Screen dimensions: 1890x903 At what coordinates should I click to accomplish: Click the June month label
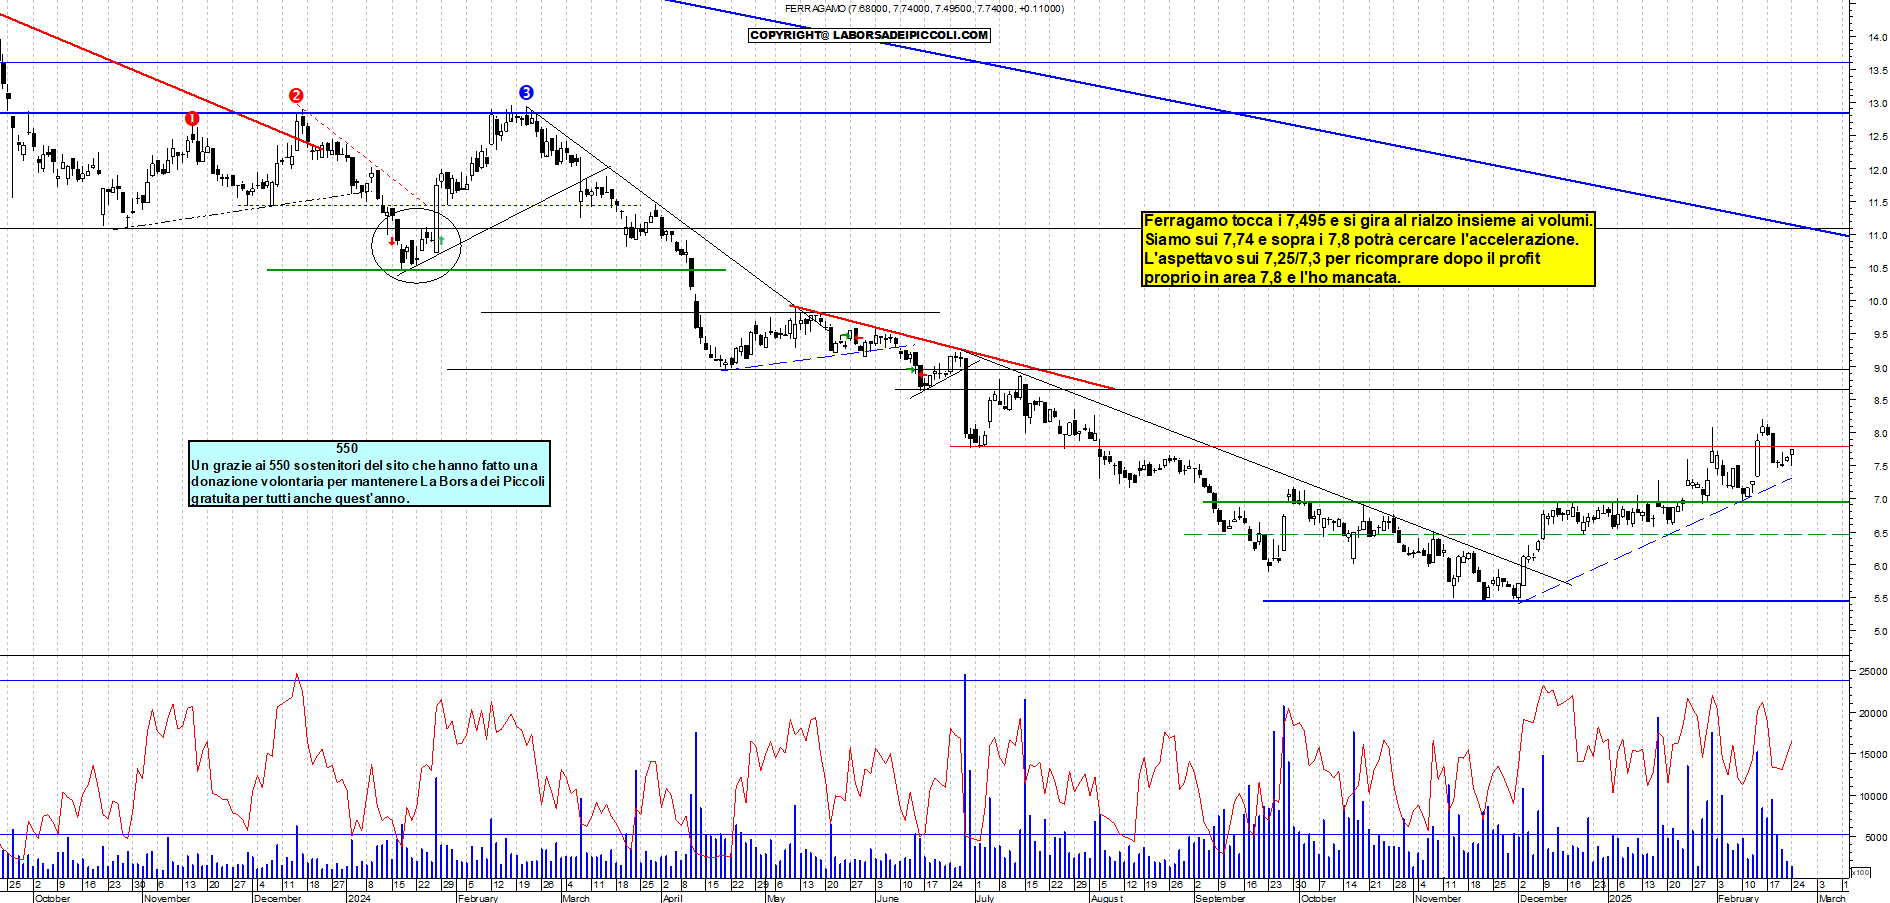(x=888, y=898)
